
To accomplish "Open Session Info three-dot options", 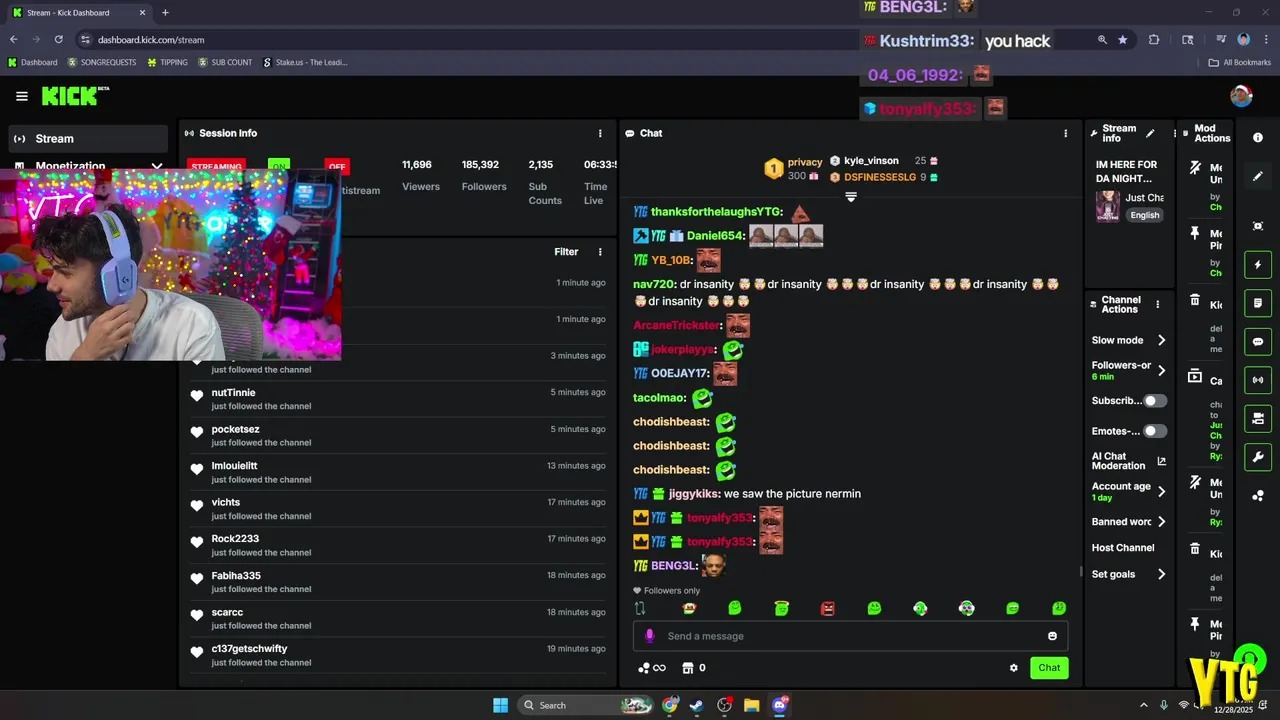I will (x=600, y=133).
